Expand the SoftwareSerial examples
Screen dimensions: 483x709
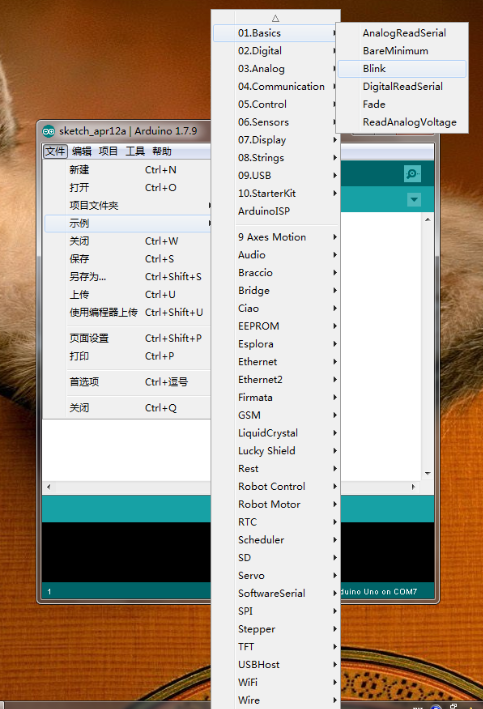tap(275, 593)
